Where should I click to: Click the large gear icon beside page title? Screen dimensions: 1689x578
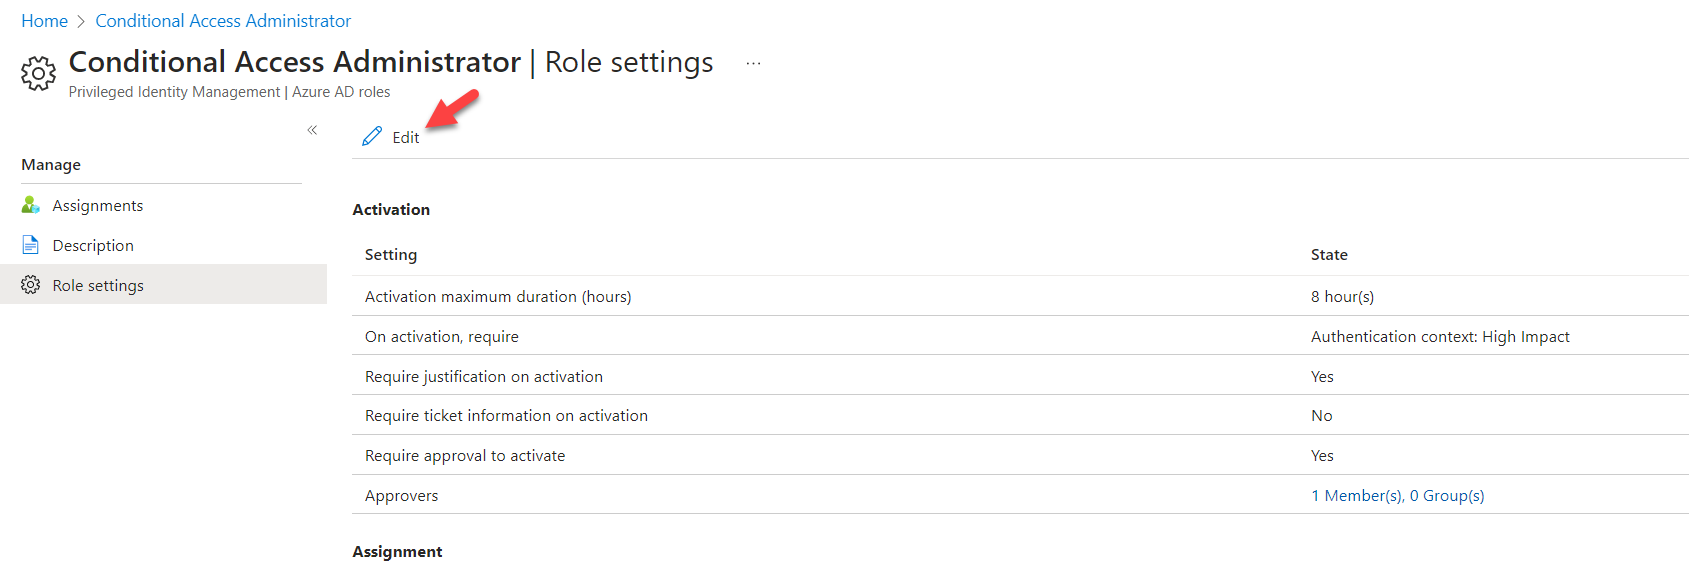[x=38, y=73]
